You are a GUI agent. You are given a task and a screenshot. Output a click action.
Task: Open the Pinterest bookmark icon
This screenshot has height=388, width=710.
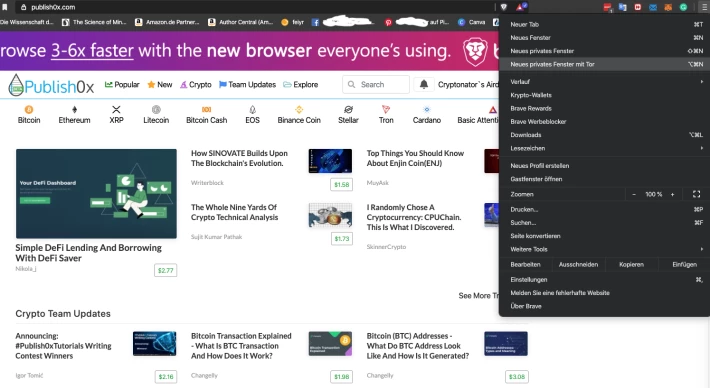pos(388,22)
